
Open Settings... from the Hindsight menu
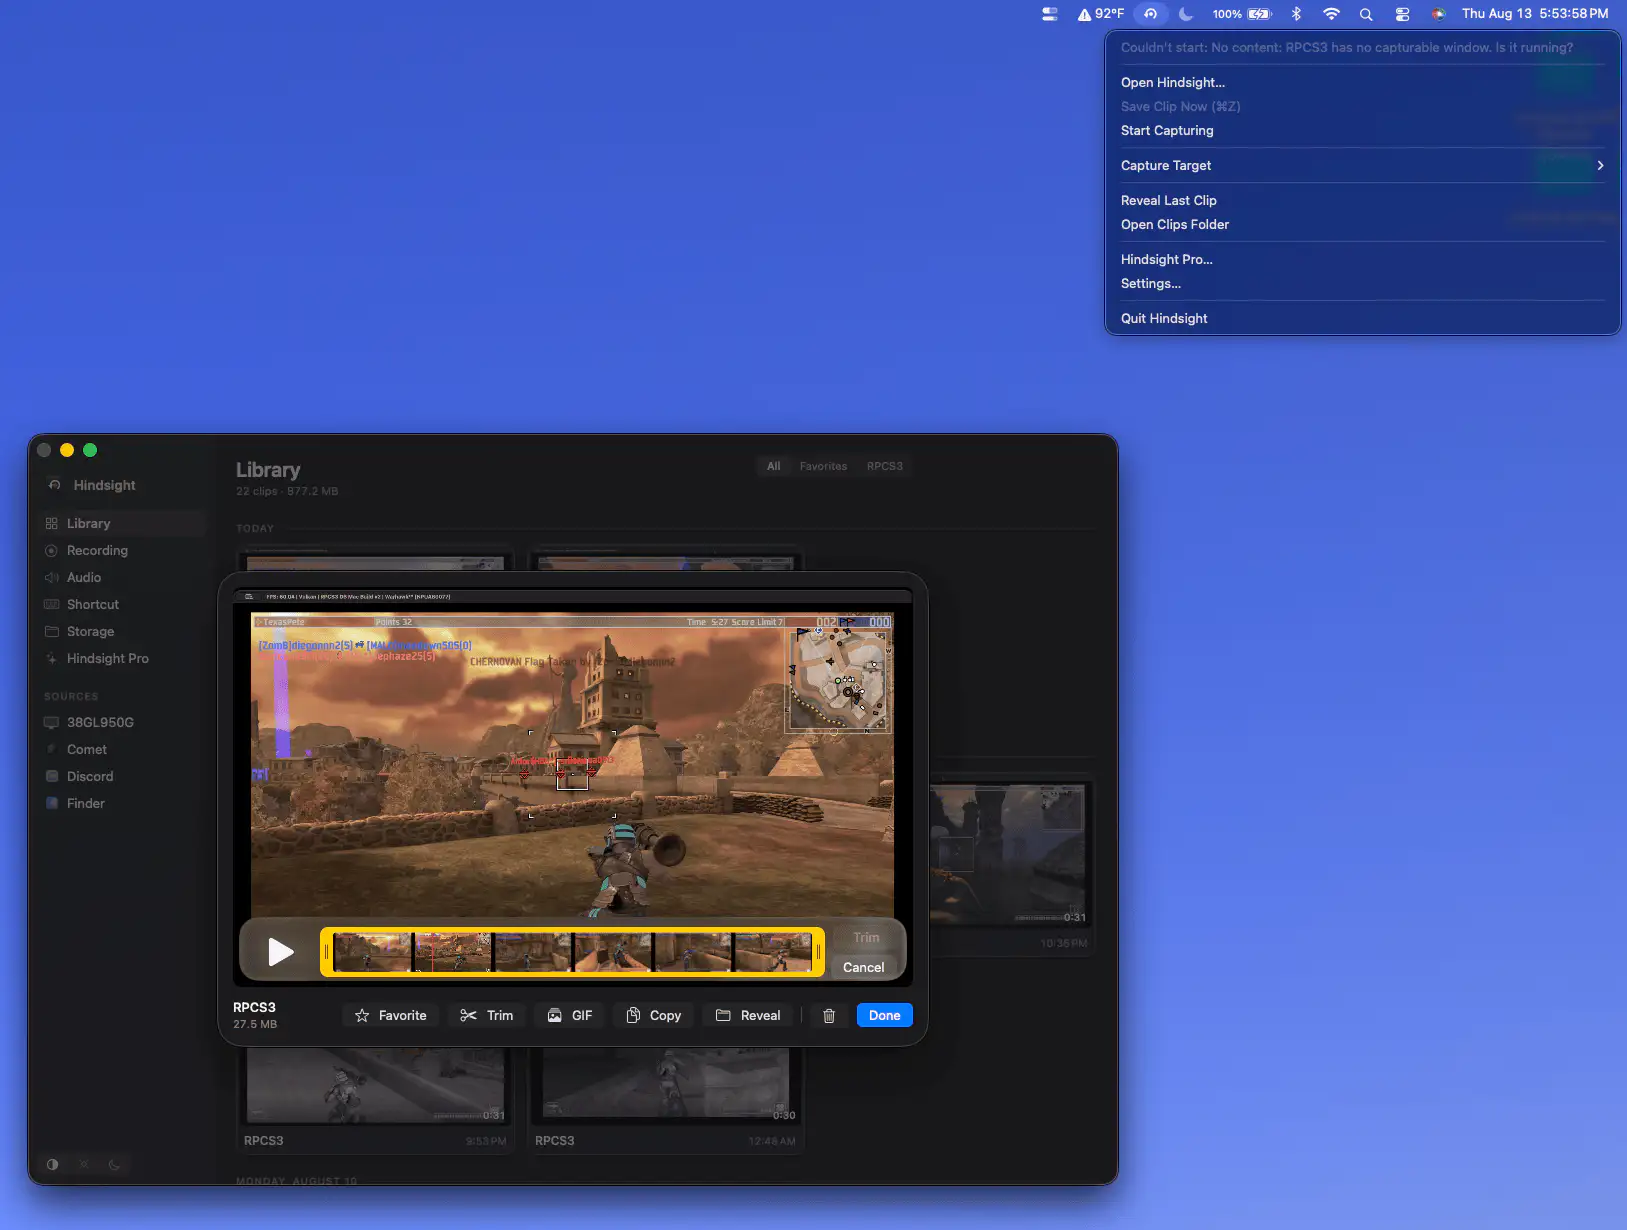point(1362,283)
